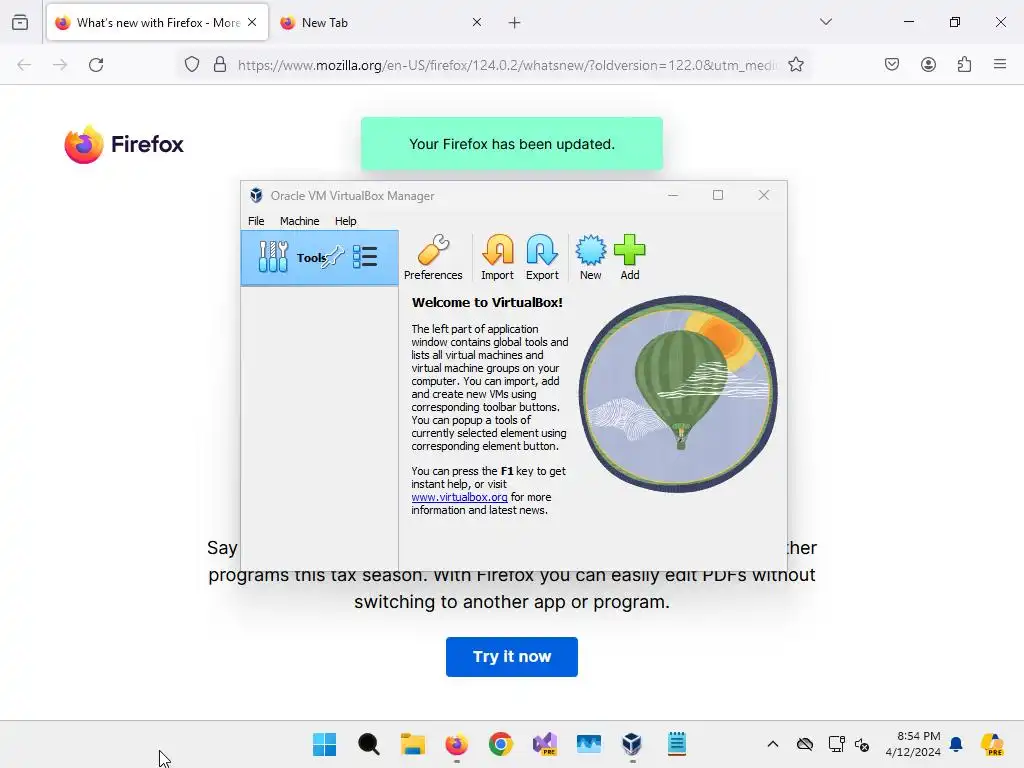Viewport: 1024px width, 768px height.
Task: Open the Firefox hamburger application menu
Action: pyautogui.click(x=1000, y=65)
